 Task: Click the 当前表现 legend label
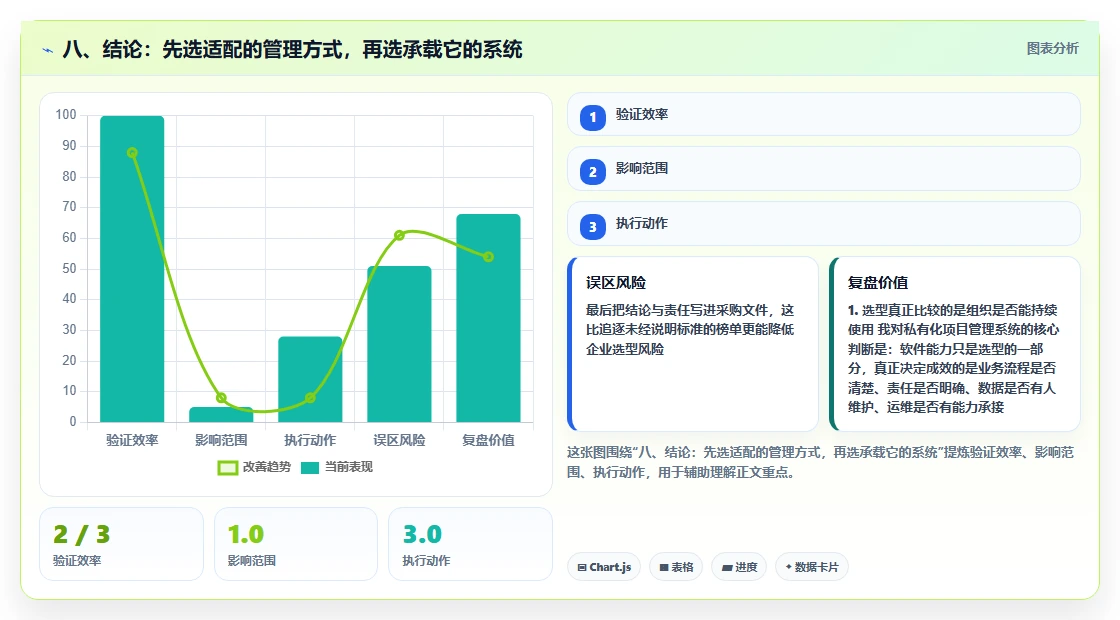tap(349, 467)
